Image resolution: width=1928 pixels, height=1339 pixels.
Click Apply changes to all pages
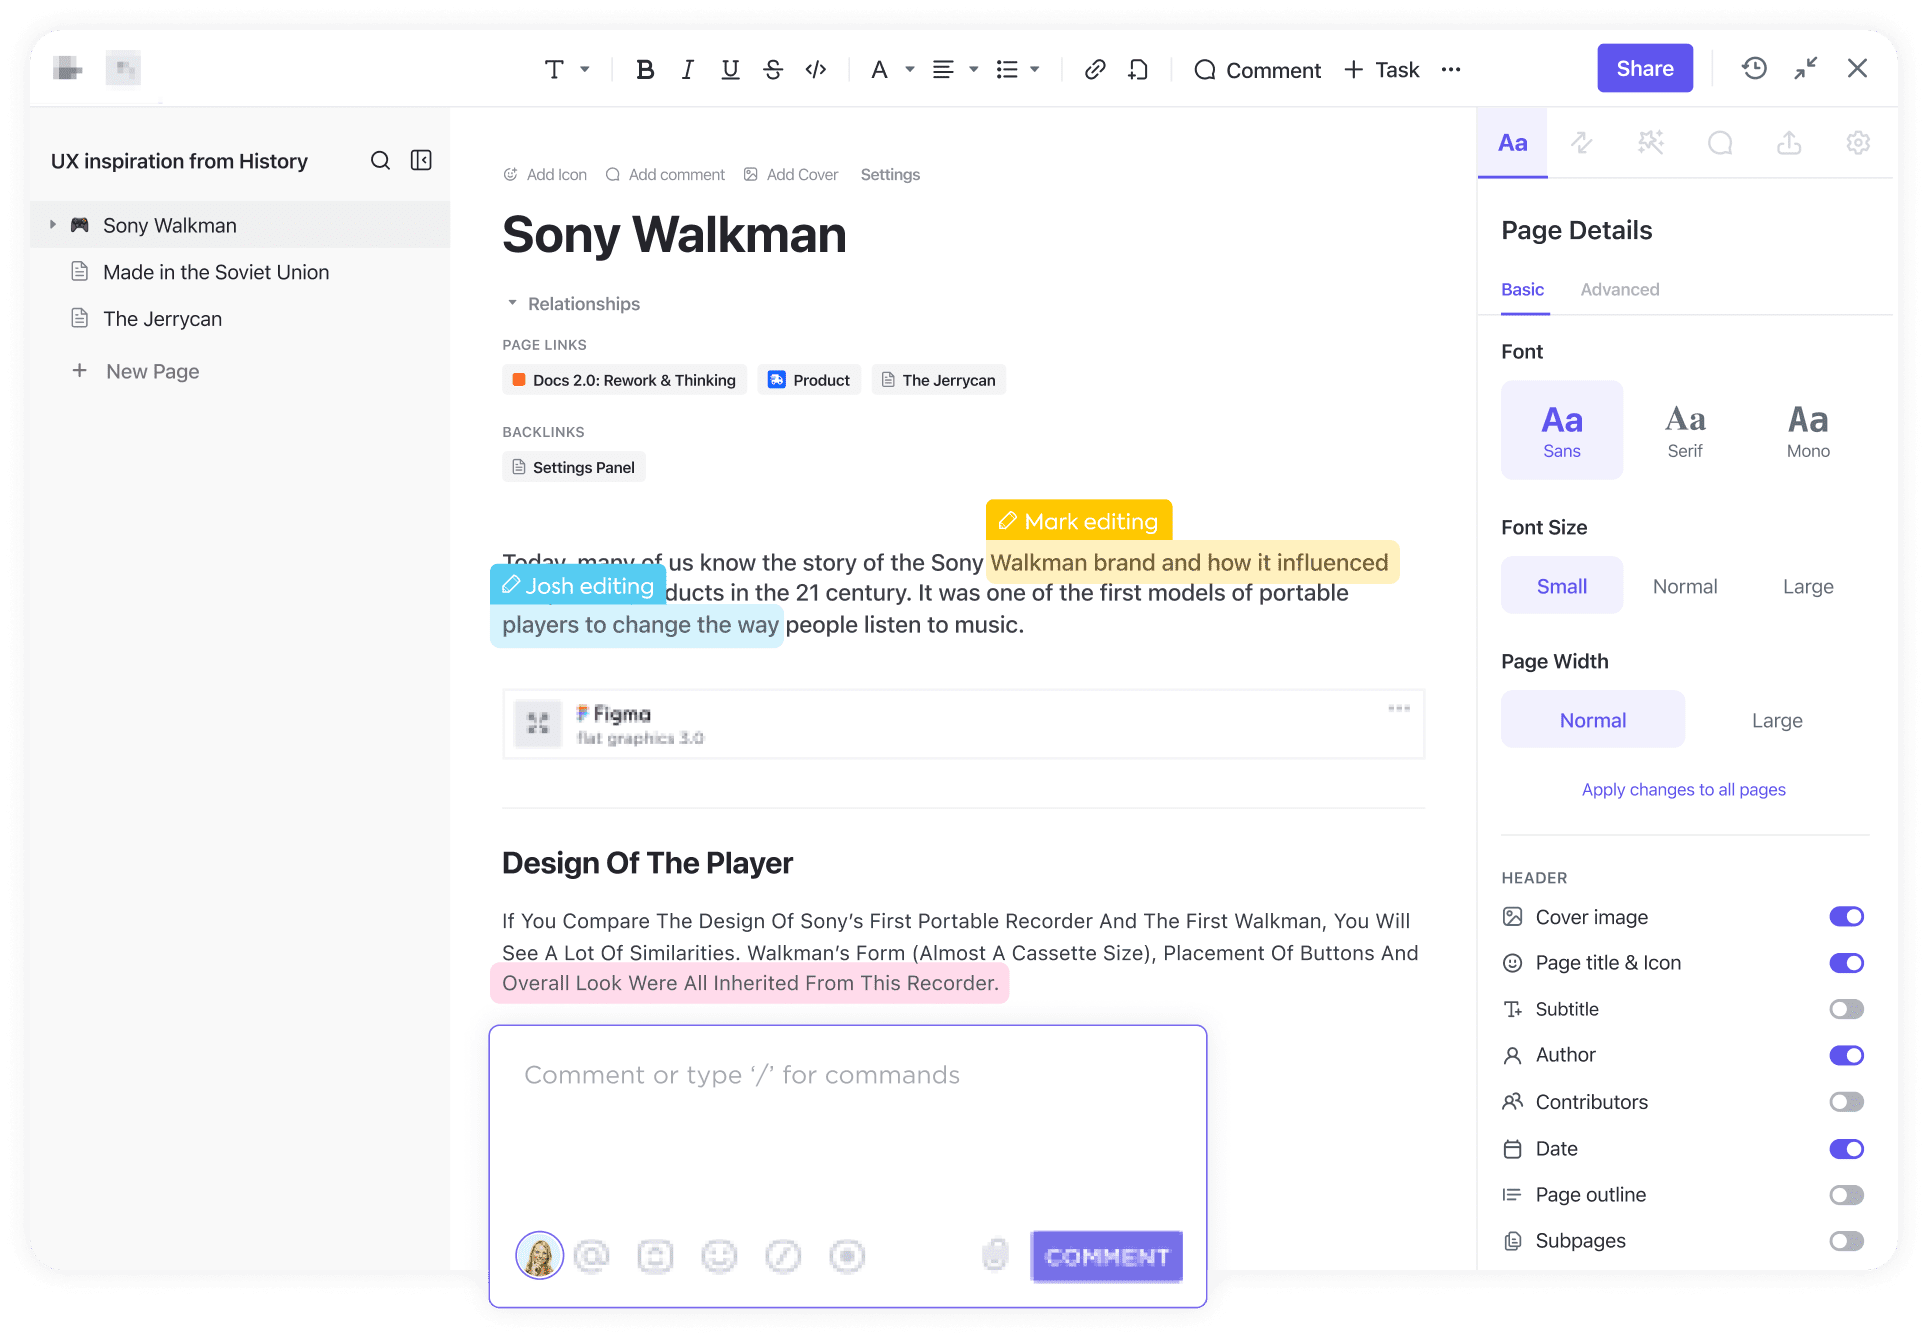1682,790
